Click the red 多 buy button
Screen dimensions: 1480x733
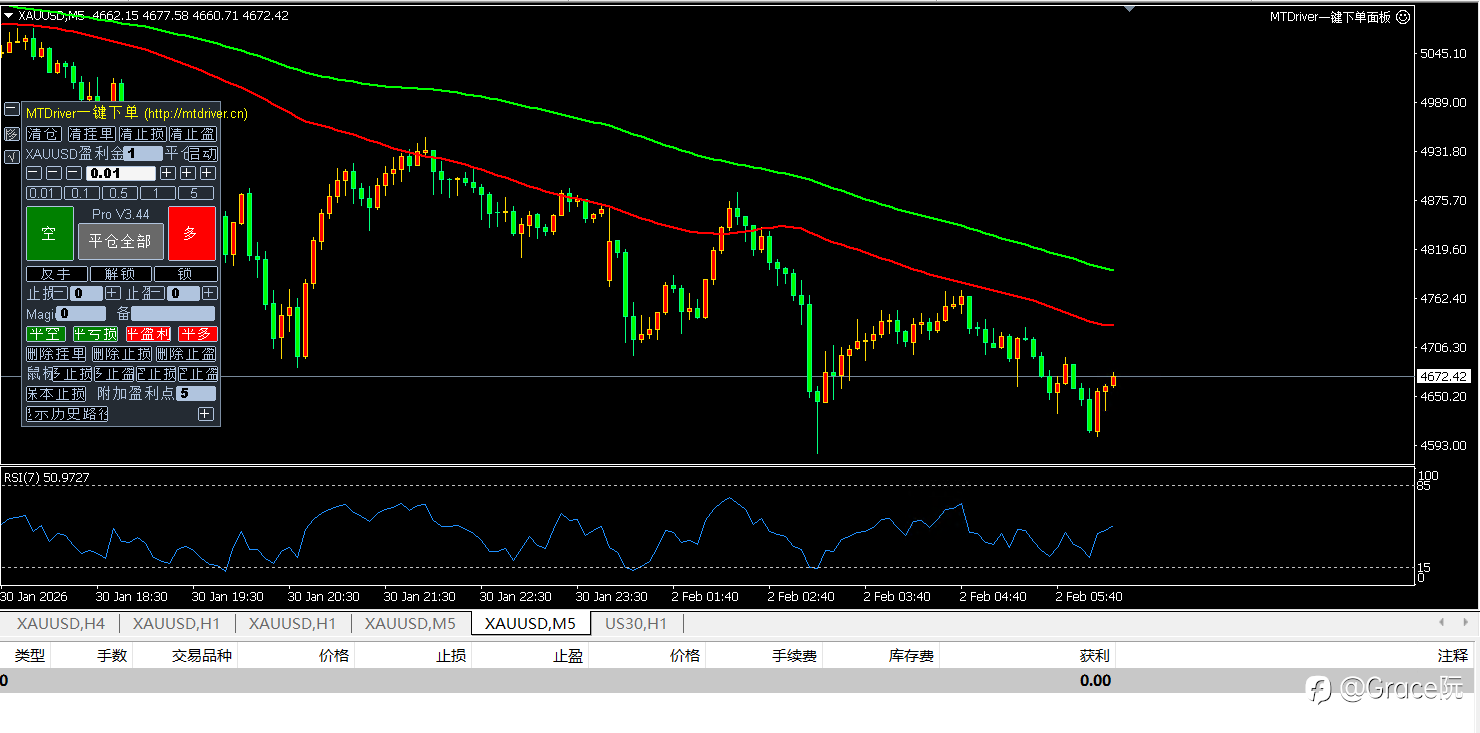click(192, 233)
